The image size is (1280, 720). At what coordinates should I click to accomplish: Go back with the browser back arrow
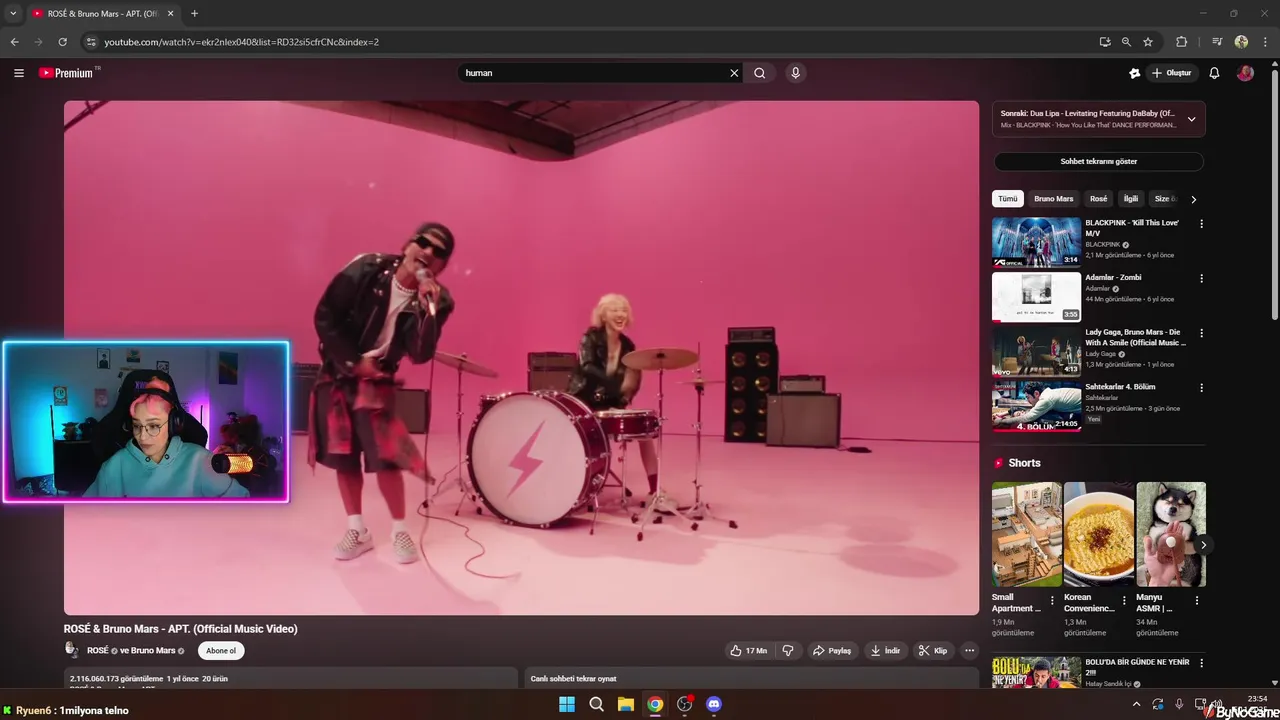tap(14, 42)
